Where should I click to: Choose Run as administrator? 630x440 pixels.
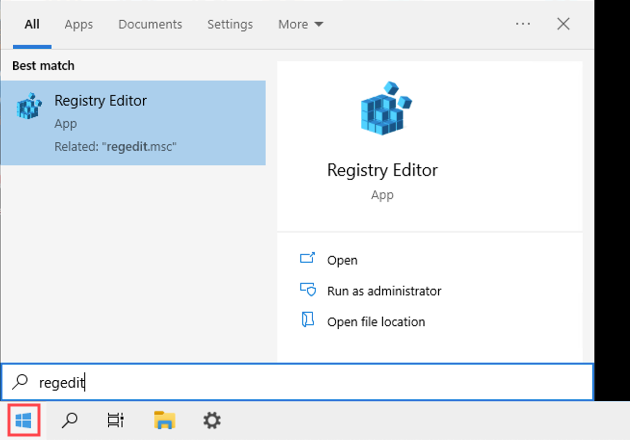click(x=384, y=291)
